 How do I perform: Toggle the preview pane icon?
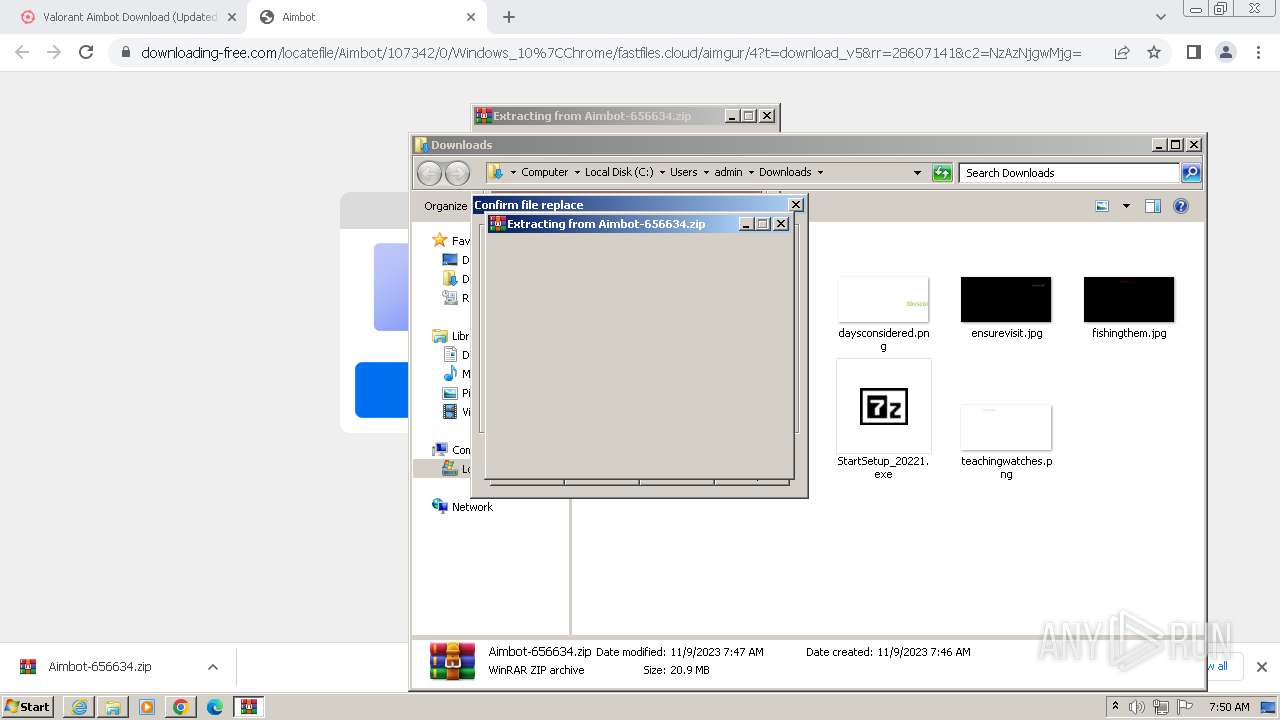point(1153,206)
